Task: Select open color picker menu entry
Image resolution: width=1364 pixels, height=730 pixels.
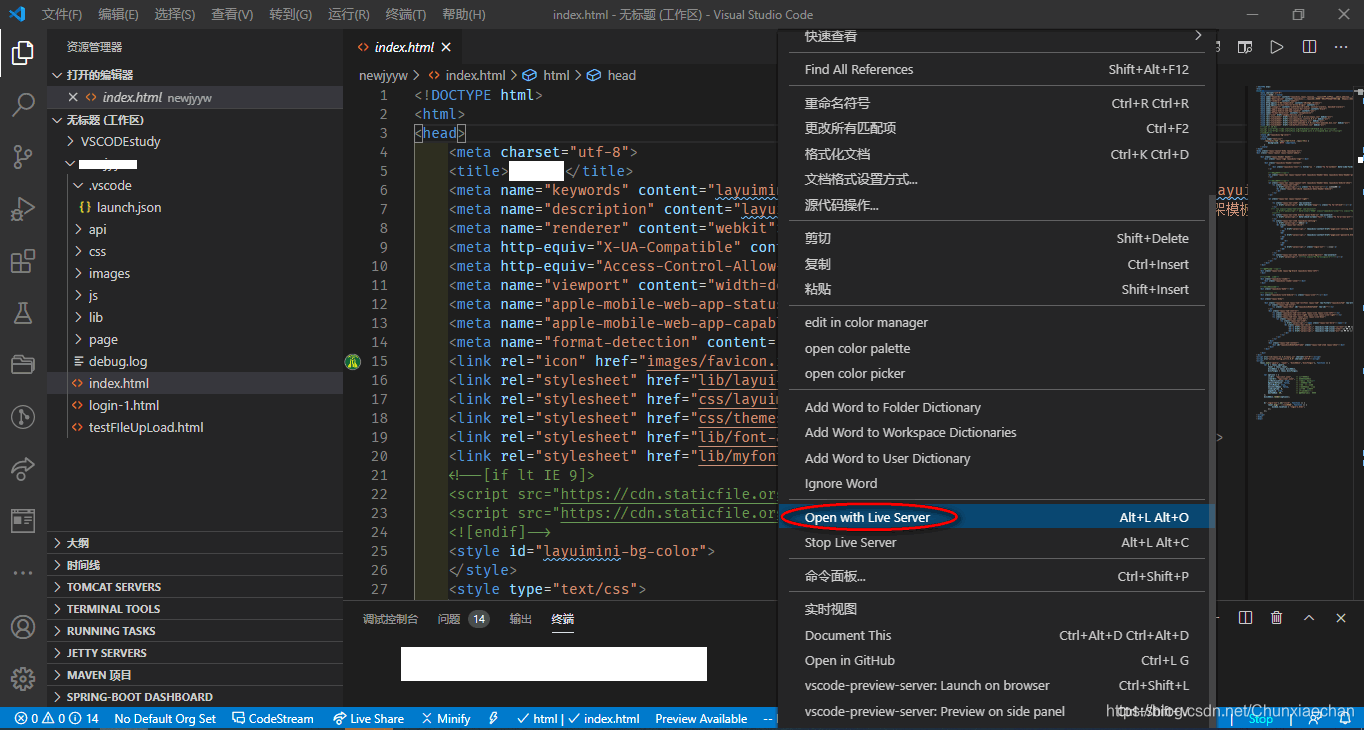Action: coord(995,373)
